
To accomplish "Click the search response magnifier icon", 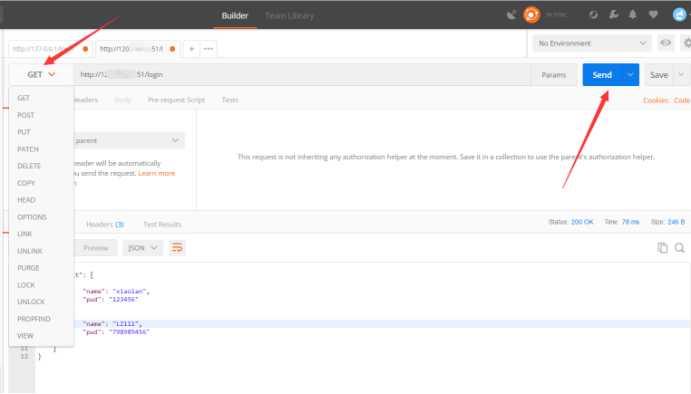I will 680,248.
